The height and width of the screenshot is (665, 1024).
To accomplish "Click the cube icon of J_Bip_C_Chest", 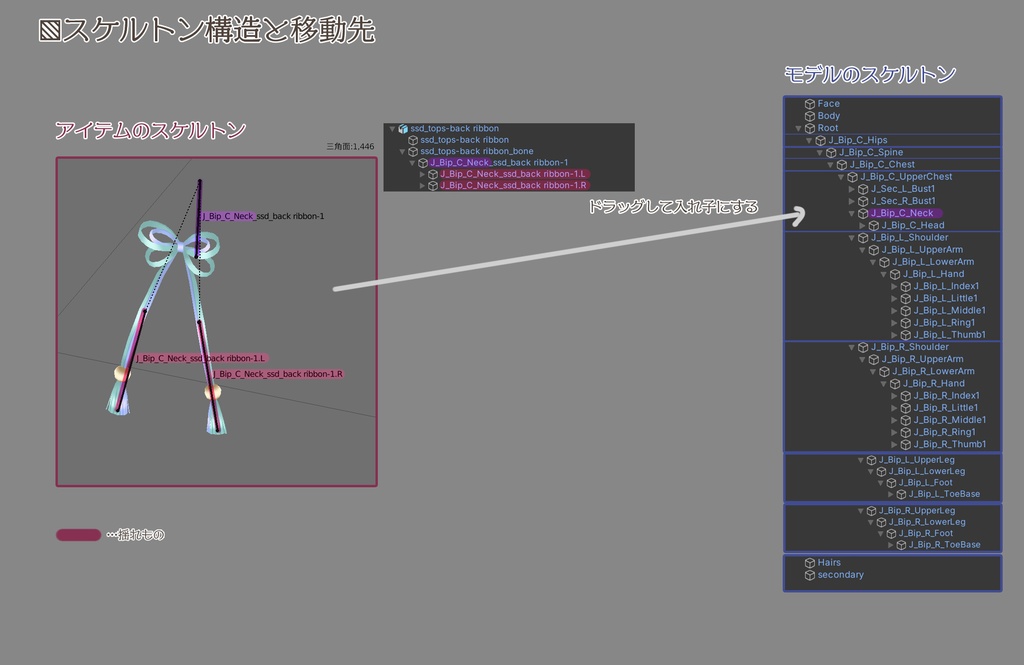I will pyautogui.click(x=842, y=165).
